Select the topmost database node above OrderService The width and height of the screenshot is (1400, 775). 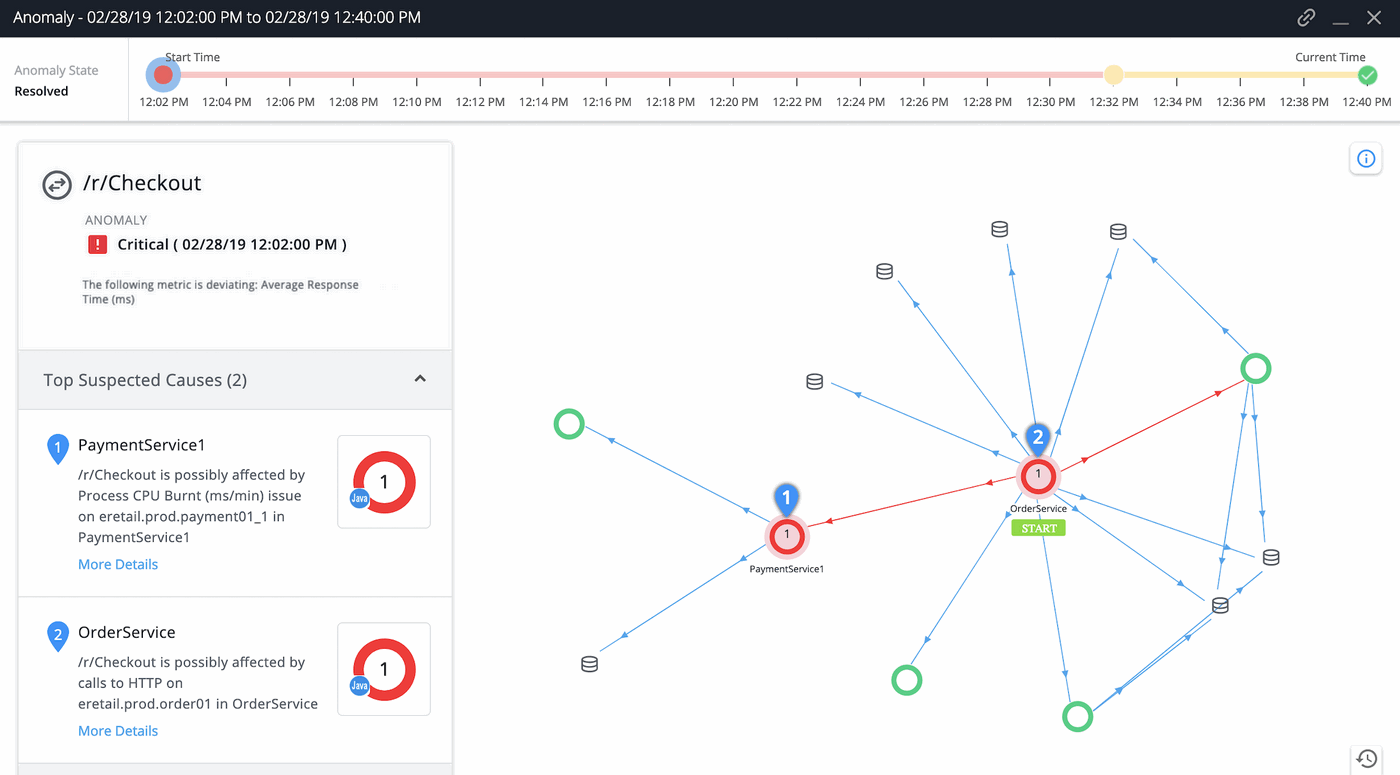click(999, 229)
